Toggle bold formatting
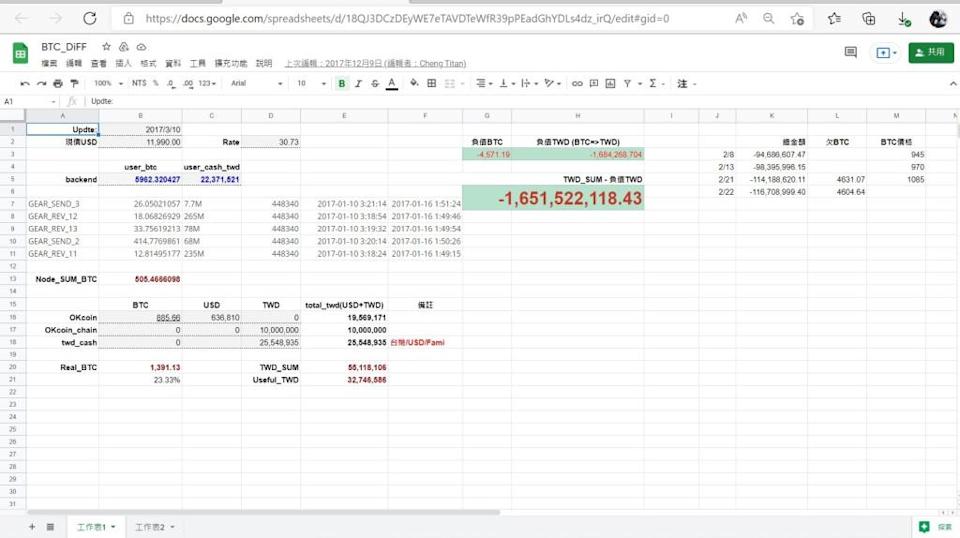This screenshot has height=538, width=960. [x=342, y=84]
